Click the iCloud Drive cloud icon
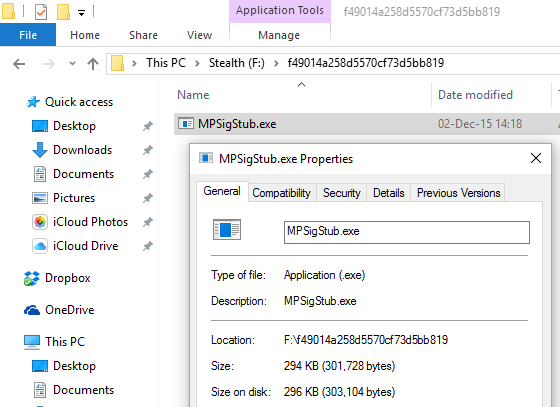The height and width of the screenshot is (407, 560). tap(40, 246)
